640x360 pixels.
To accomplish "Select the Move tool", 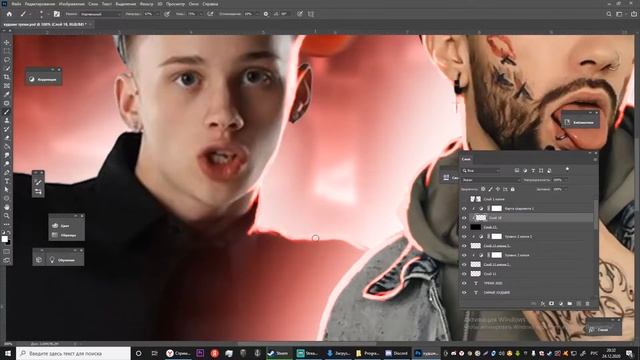I will (7, 42).
